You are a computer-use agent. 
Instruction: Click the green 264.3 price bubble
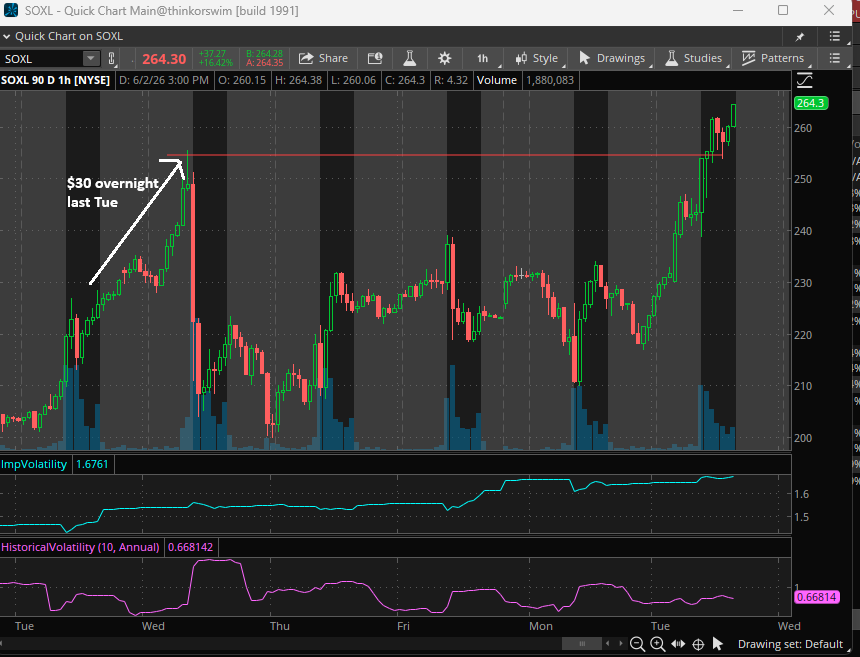tap(810, 103)
